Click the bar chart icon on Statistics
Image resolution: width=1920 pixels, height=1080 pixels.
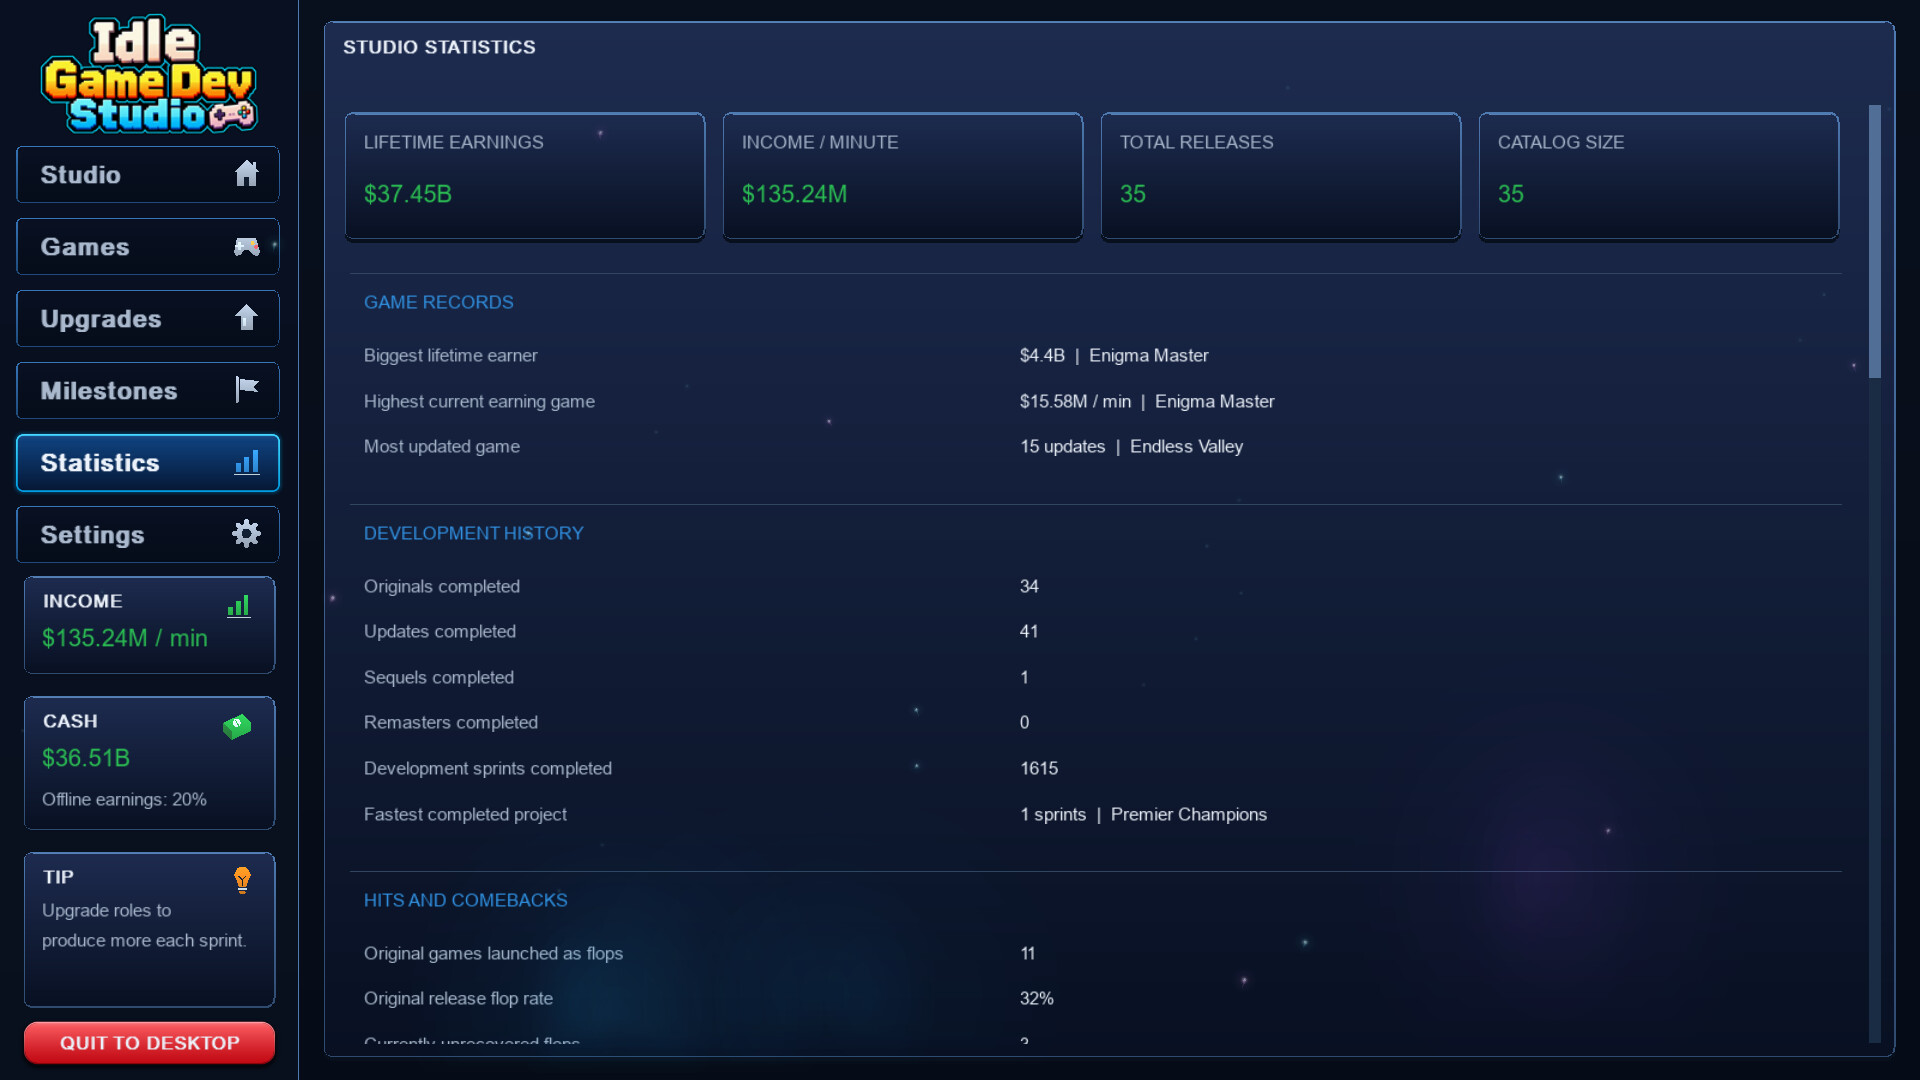tap(246, 462)
